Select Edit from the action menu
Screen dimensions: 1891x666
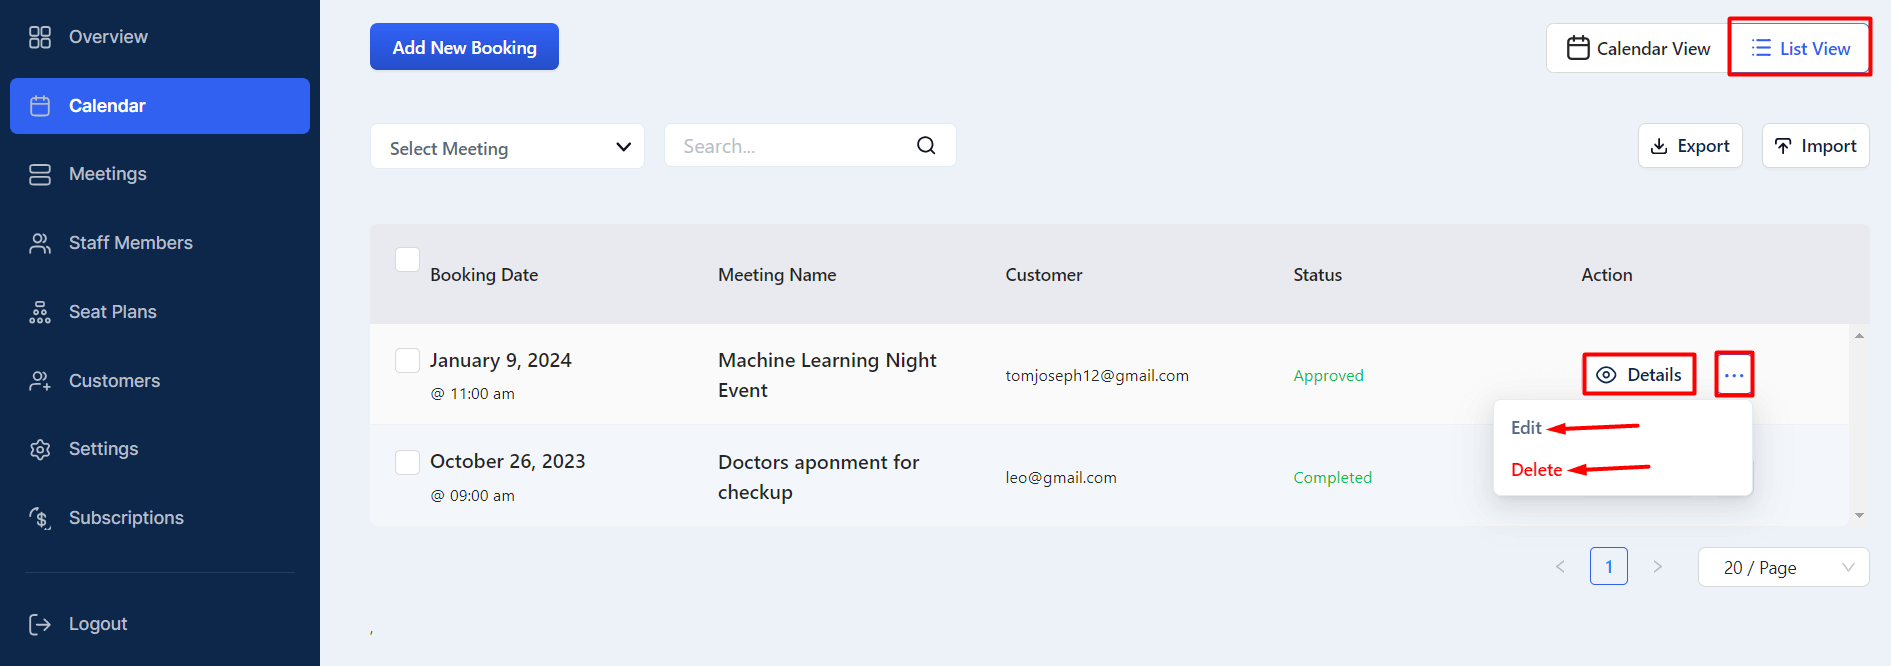point(1526,428)
